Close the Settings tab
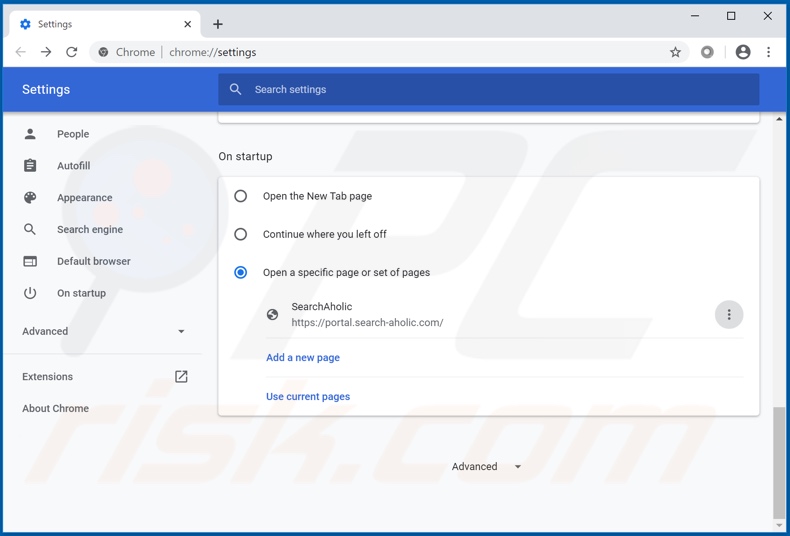The height and width of the screenshot is (536, 790). (188, 24)
